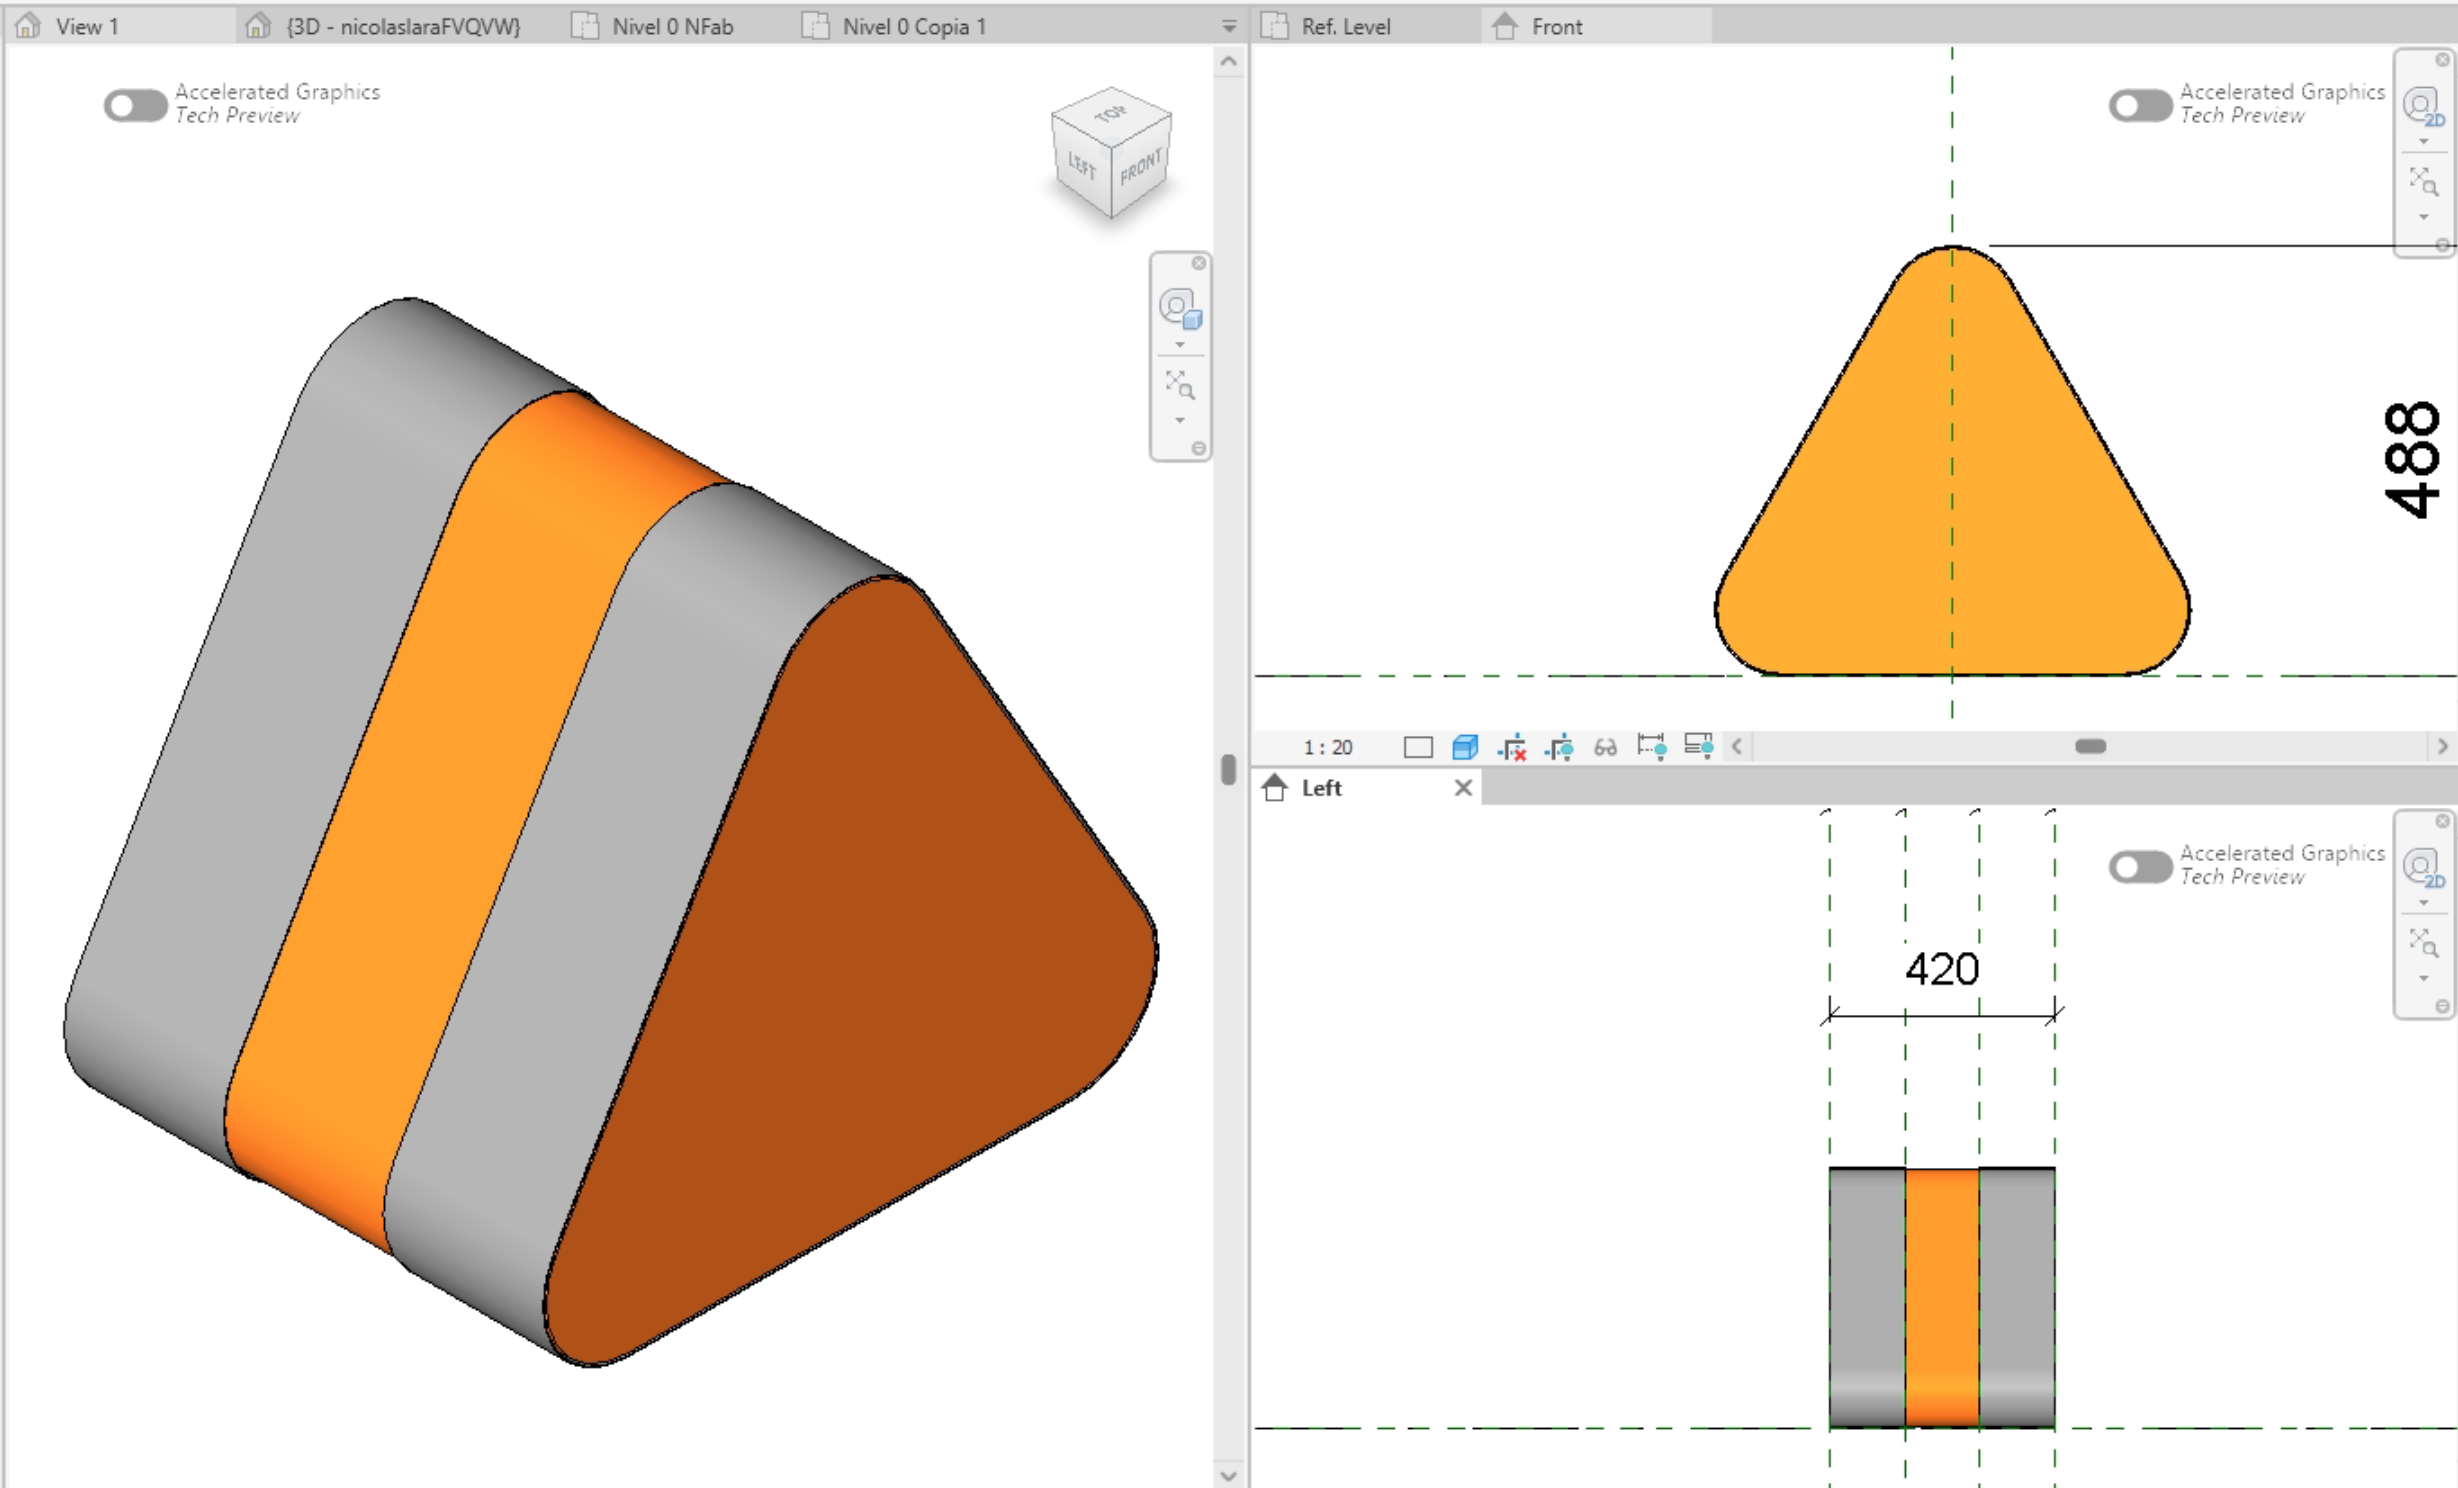Click Show Crop Region icon
The image size is (2458, 1488).
1559,747
